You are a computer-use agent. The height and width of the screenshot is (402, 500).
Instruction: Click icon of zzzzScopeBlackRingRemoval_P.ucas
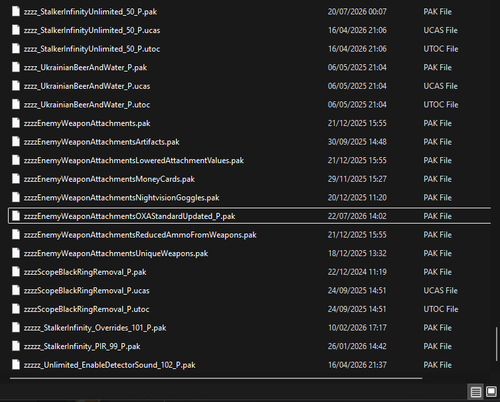click(x=16, y=291)
